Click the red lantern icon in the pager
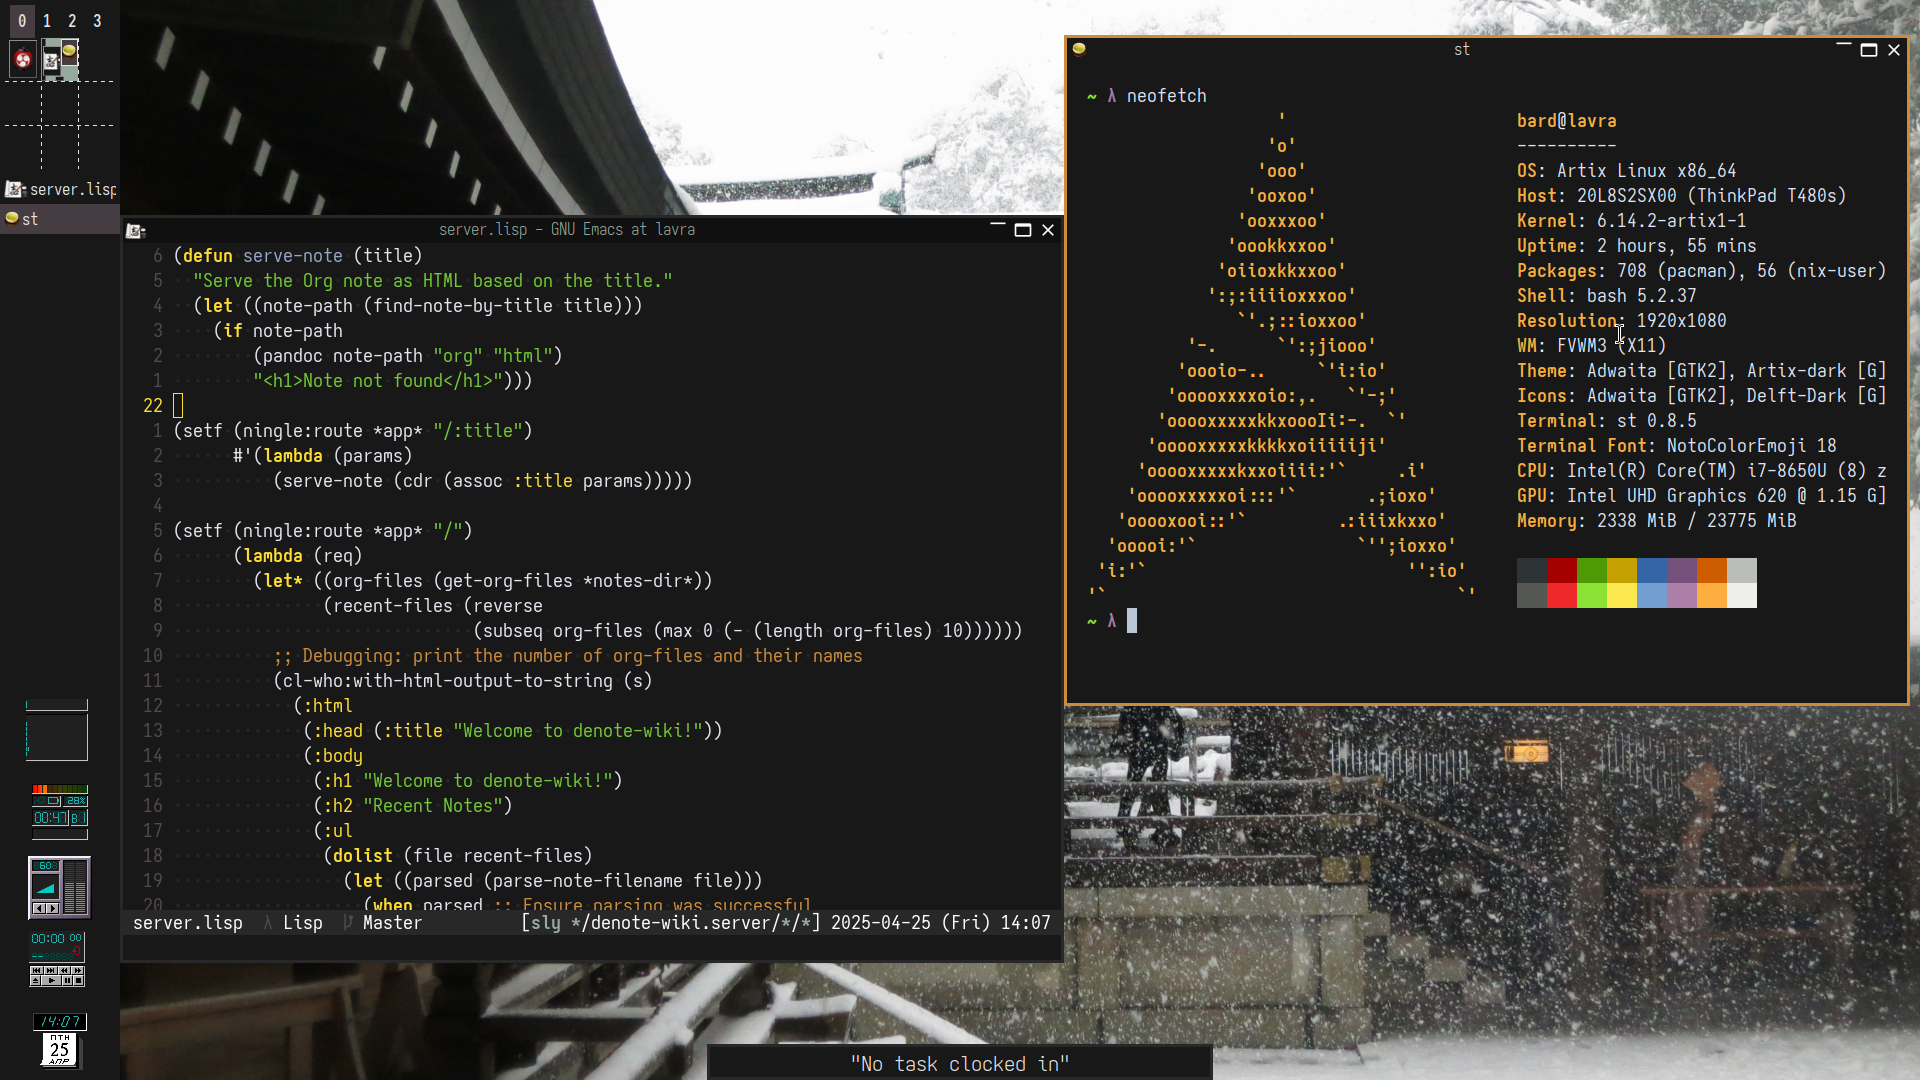 pyautogui.click(x=22, y=60)
